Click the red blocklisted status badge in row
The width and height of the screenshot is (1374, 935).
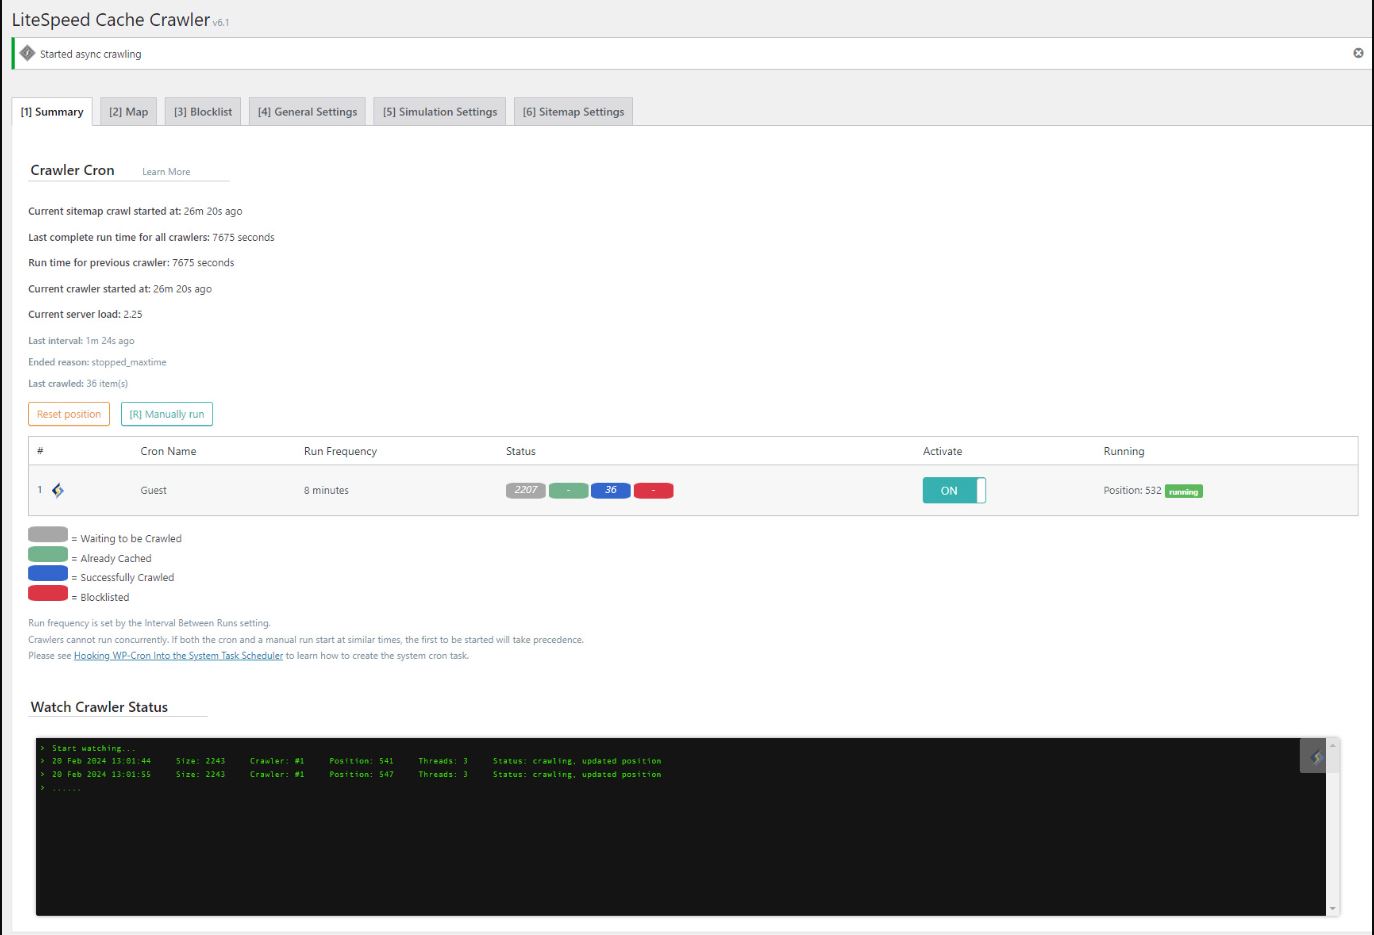(x=653, y=490)
